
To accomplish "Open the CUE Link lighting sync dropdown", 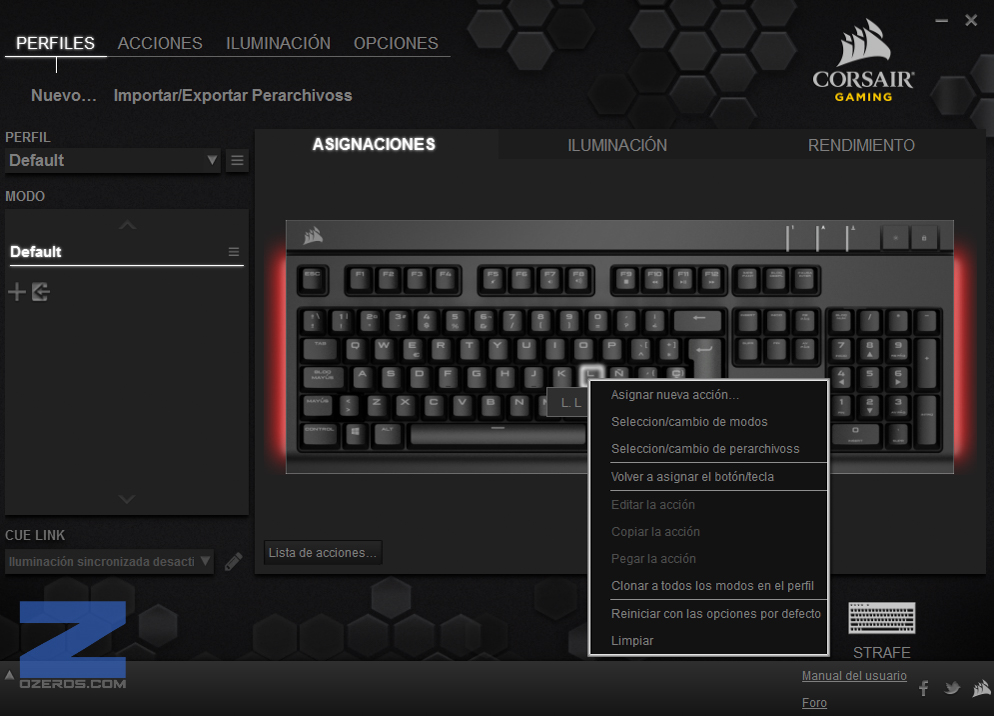I will click(x=109, y=561).
